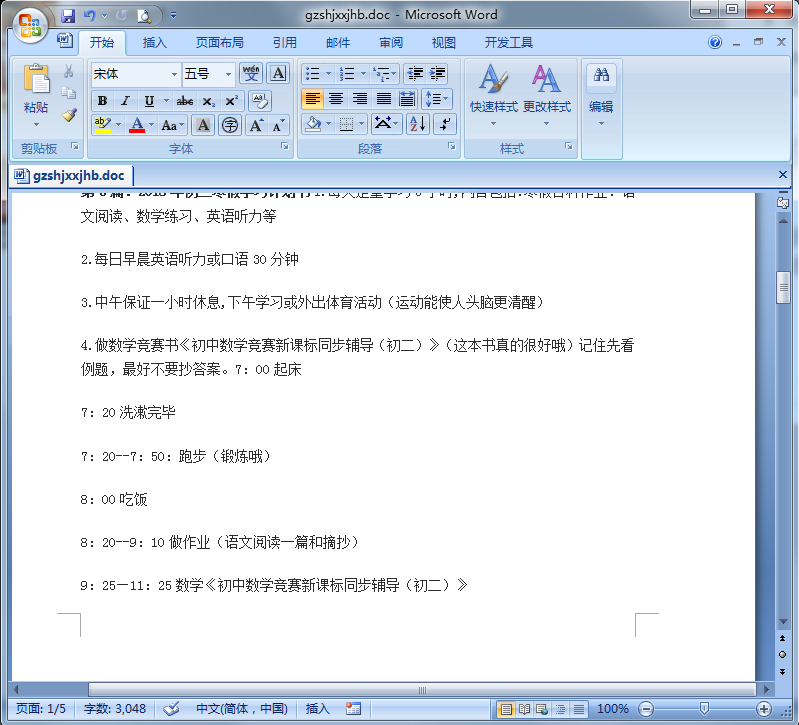This screenshot has height=725, width=799.
Task: Click the Clear Formatting eraser icon
Action: 259,101
